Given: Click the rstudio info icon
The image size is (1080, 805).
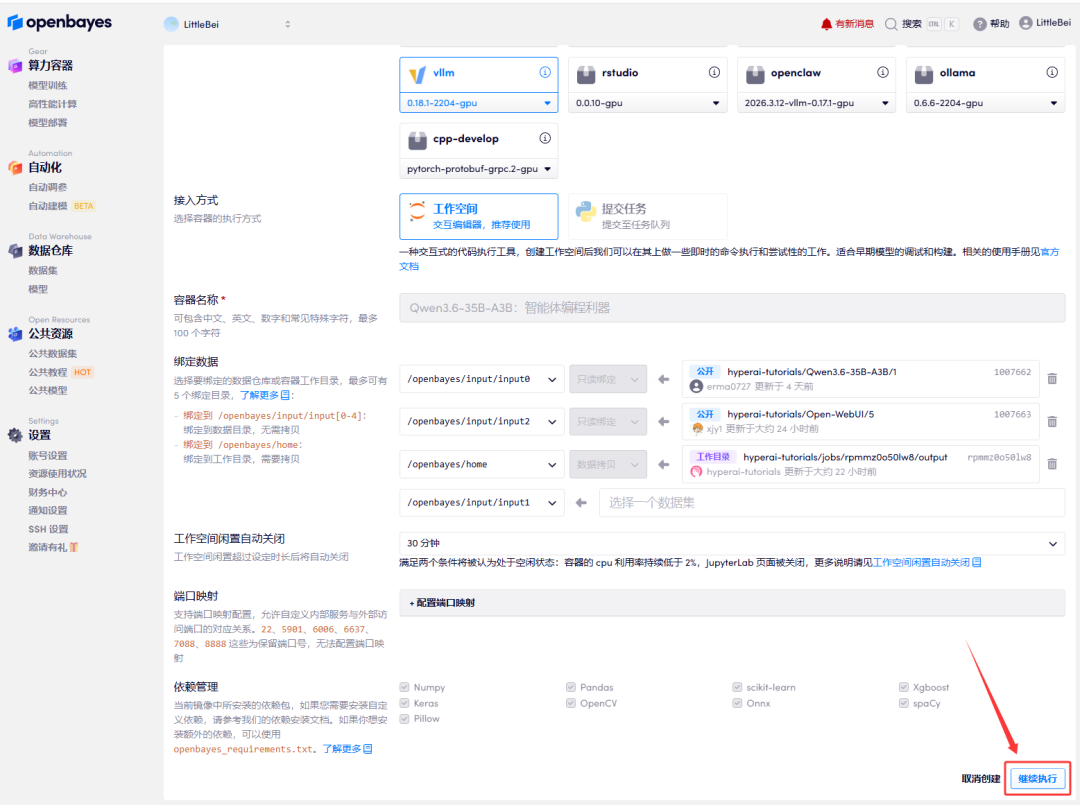Looking at the screenshot, I should point(714,72).
